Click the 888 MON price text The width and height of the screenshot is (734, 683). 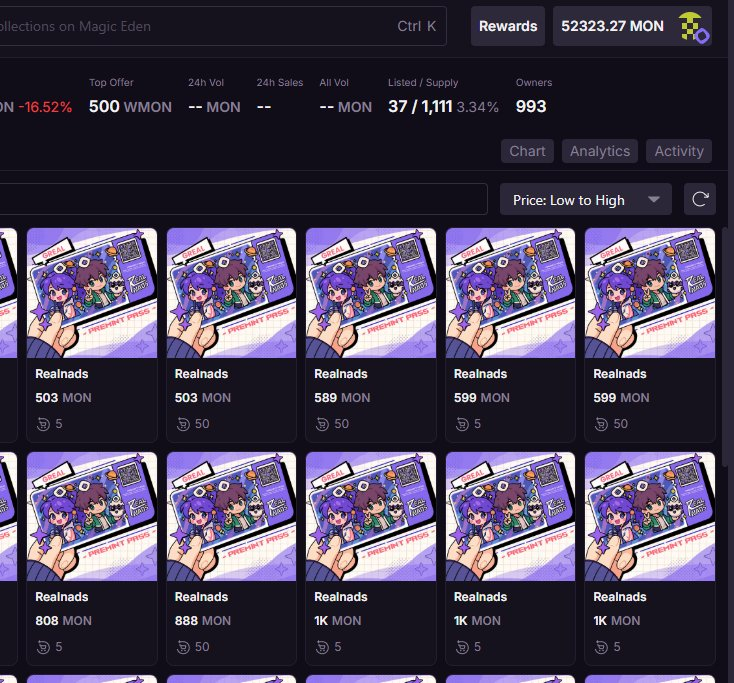[203, 621]
